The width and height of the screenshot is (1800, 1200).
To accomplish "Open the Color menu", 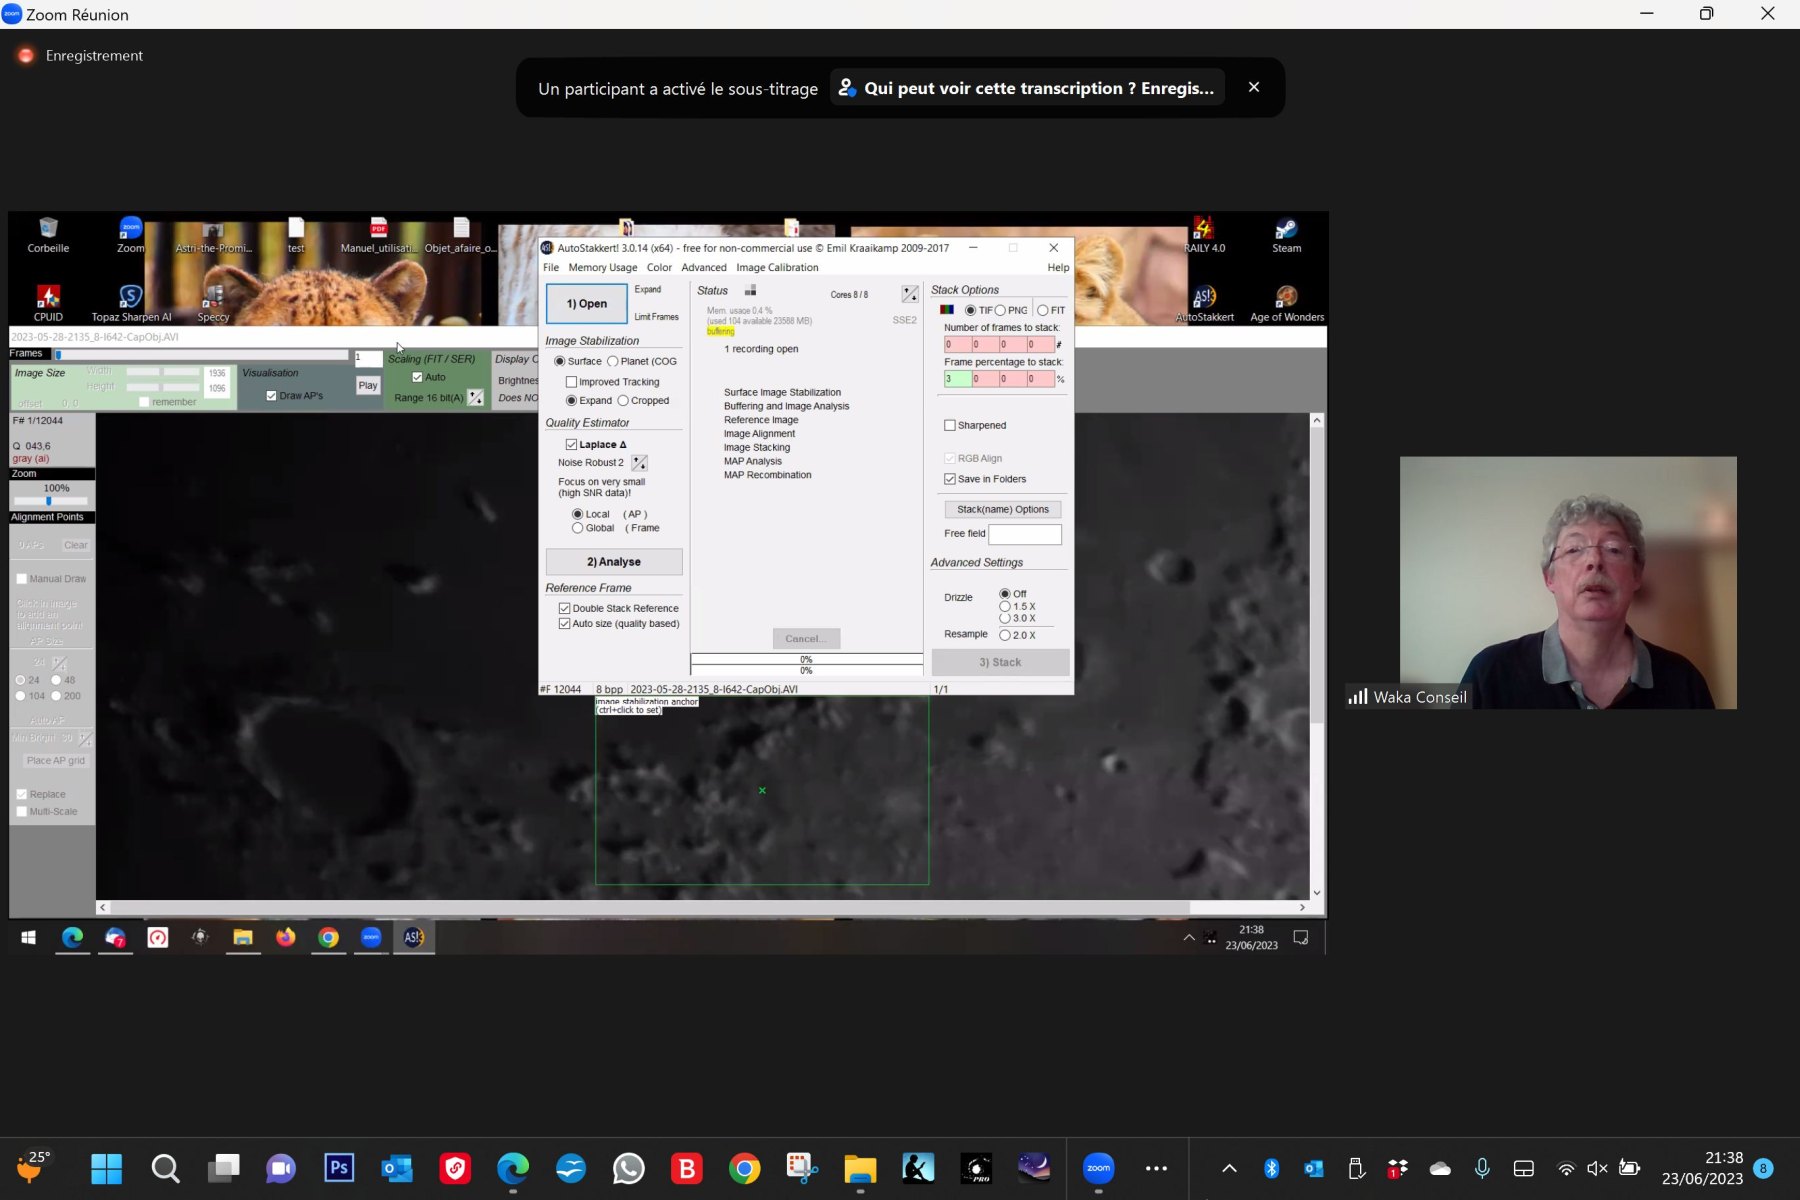I will click(x=659, y=268).
